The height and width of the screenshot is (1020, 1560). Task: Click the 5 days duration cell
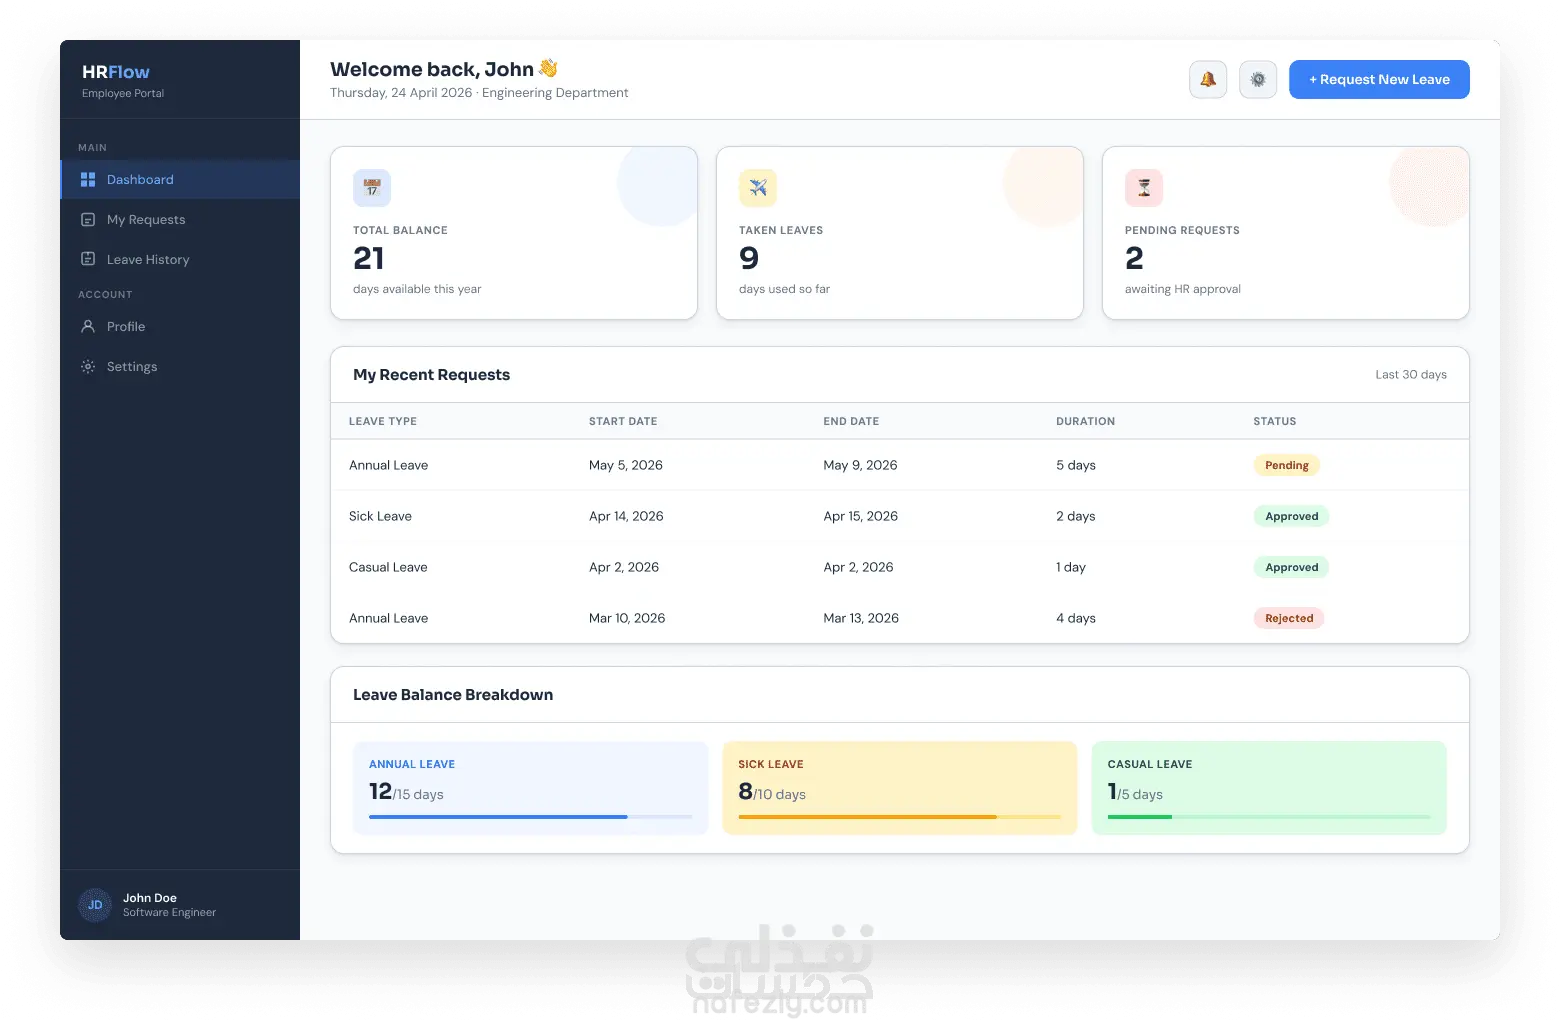pyautogui.click(x=1076, y=465)
